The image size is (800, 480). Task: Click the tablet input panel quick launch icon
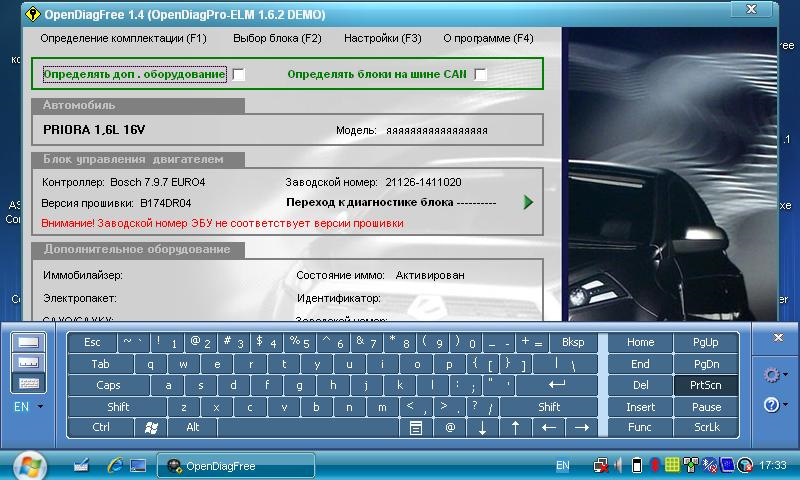coord(82,465)
